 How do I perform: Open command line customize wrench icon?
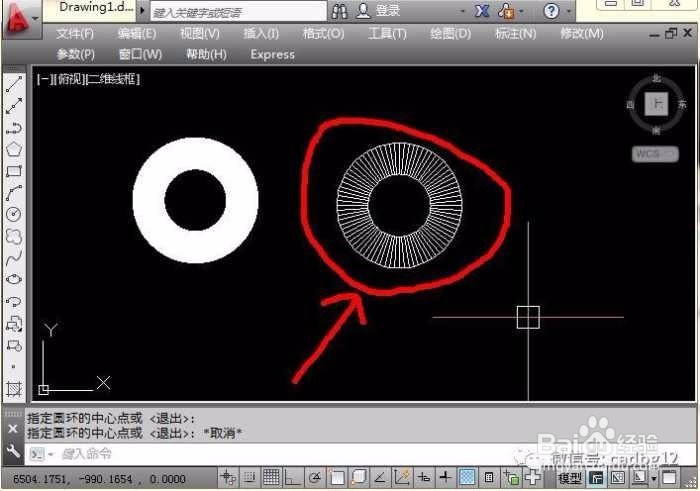click(13, 451)
